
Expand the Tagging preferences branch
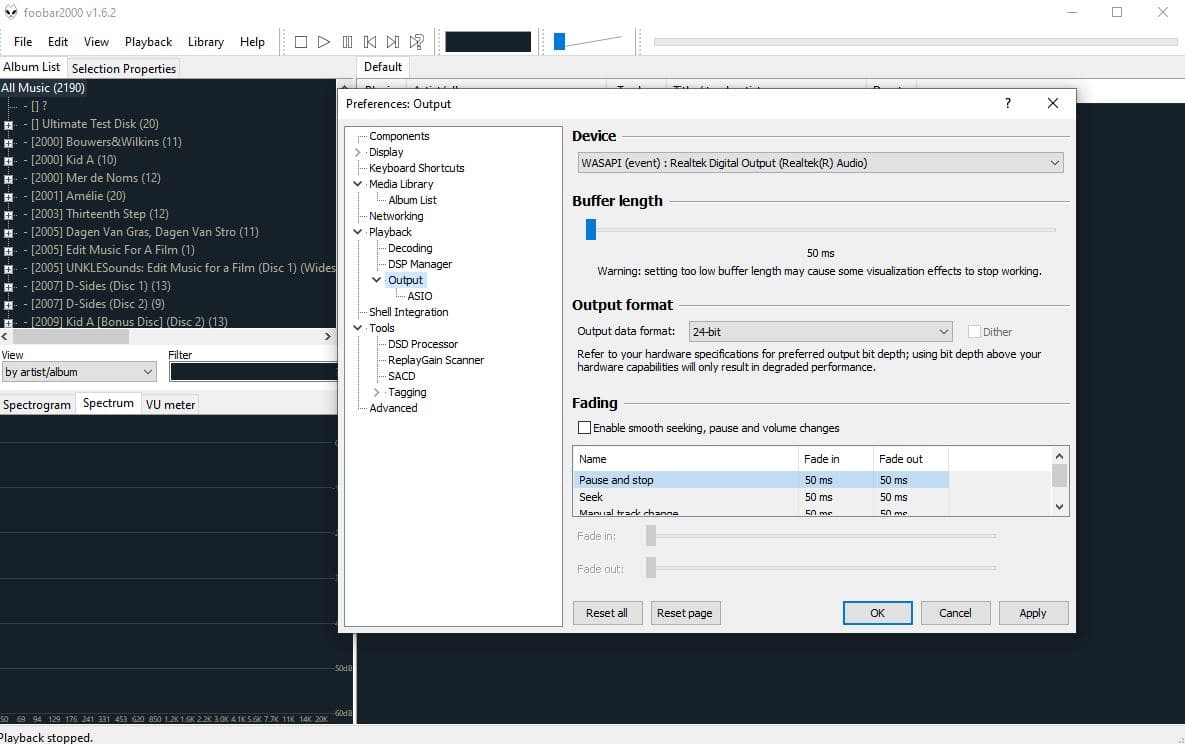pyautogui.click(x=376, y=392)
